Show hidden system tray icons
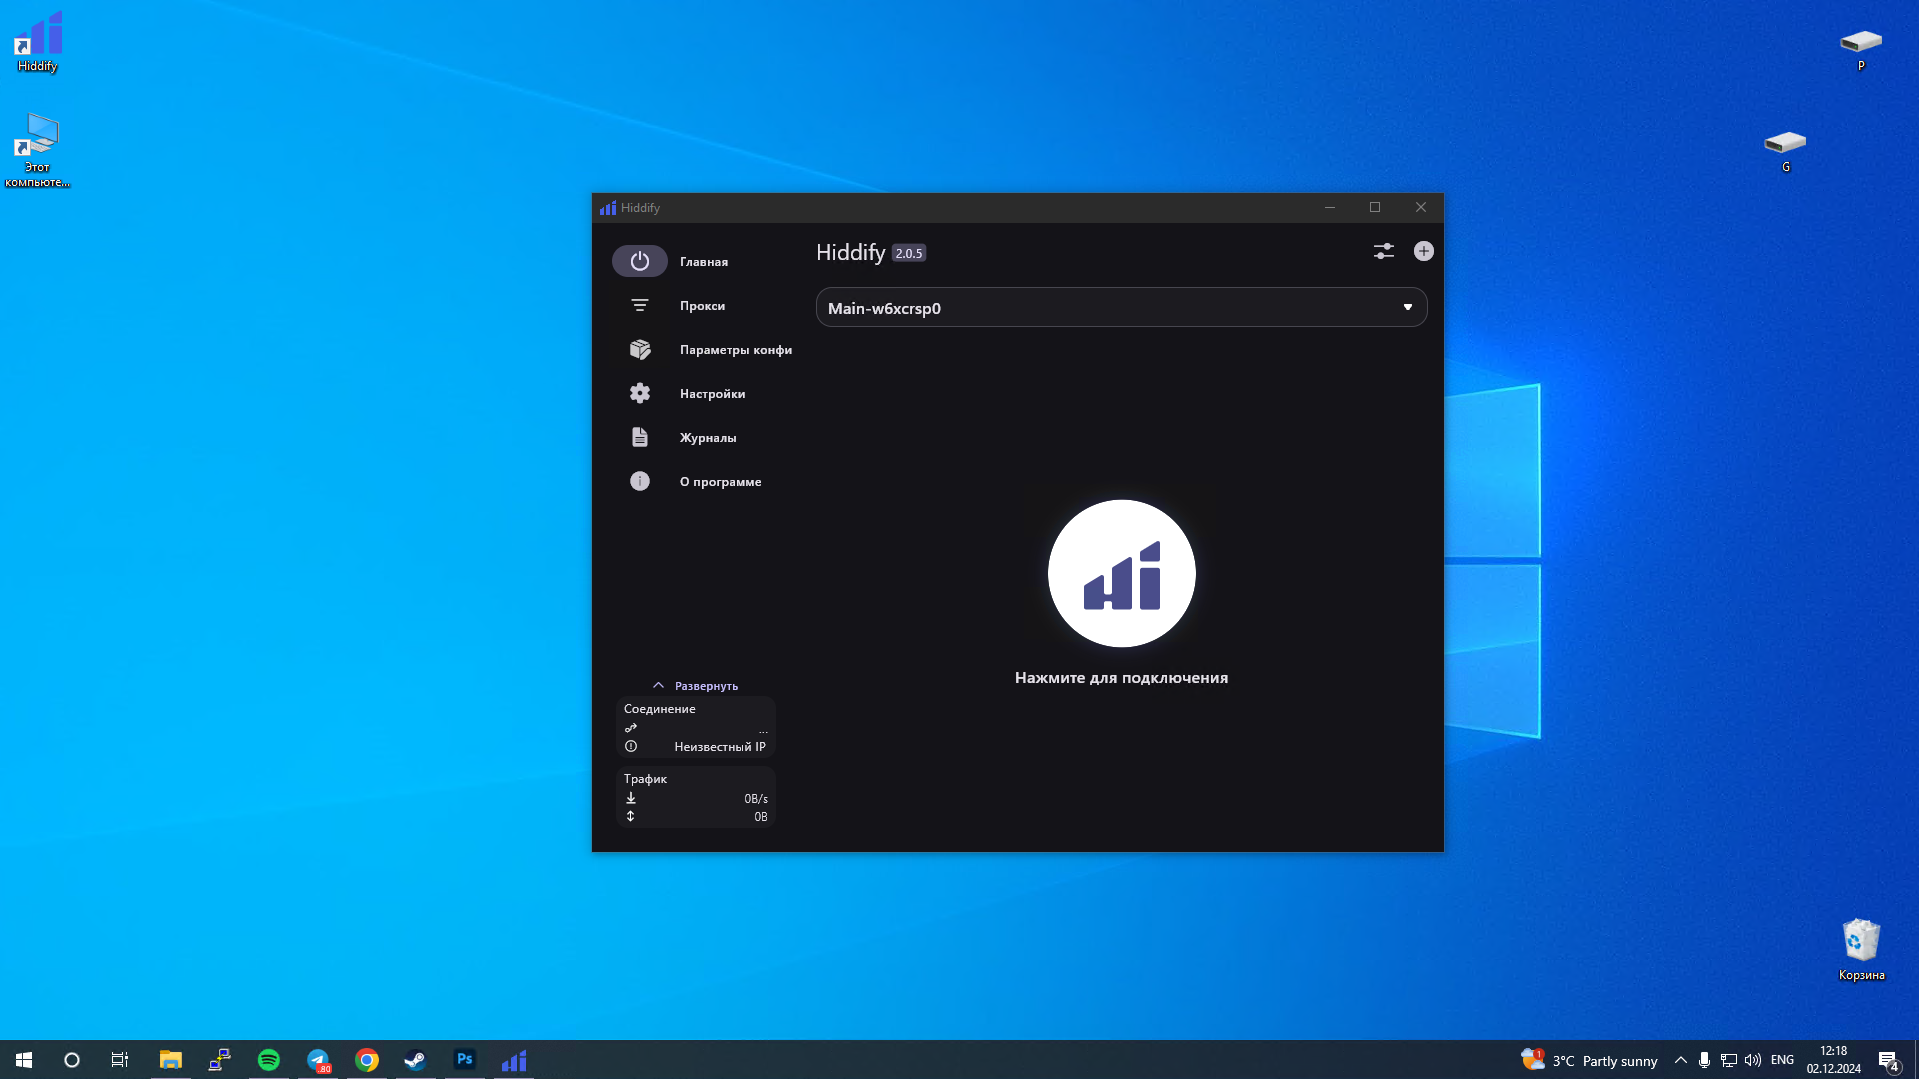Screen dimensions: 1919x1079 click(1680, 1060)
